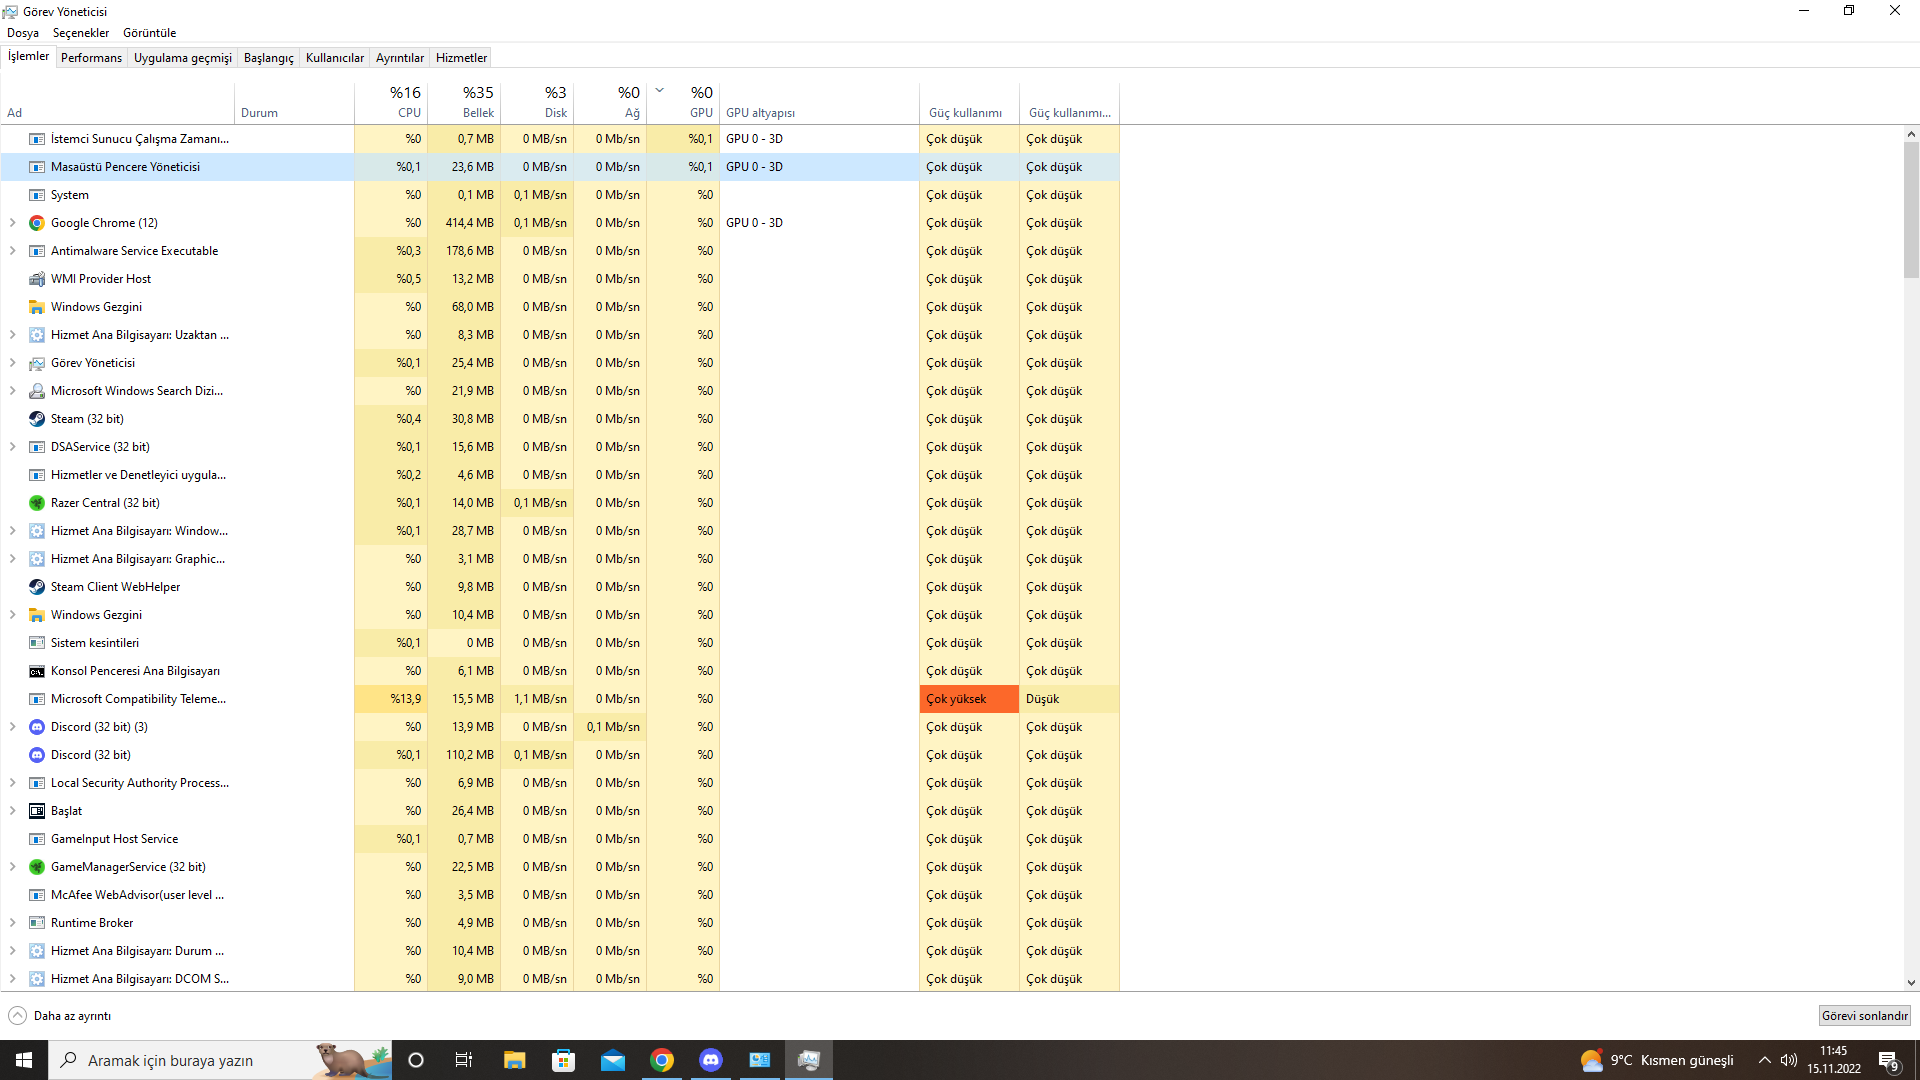Image resolution: width=1920 pixels, height=1080 pixels.
Task: Click the vertical scrollbar down arrow
Action: click(x=1911, y=983)
